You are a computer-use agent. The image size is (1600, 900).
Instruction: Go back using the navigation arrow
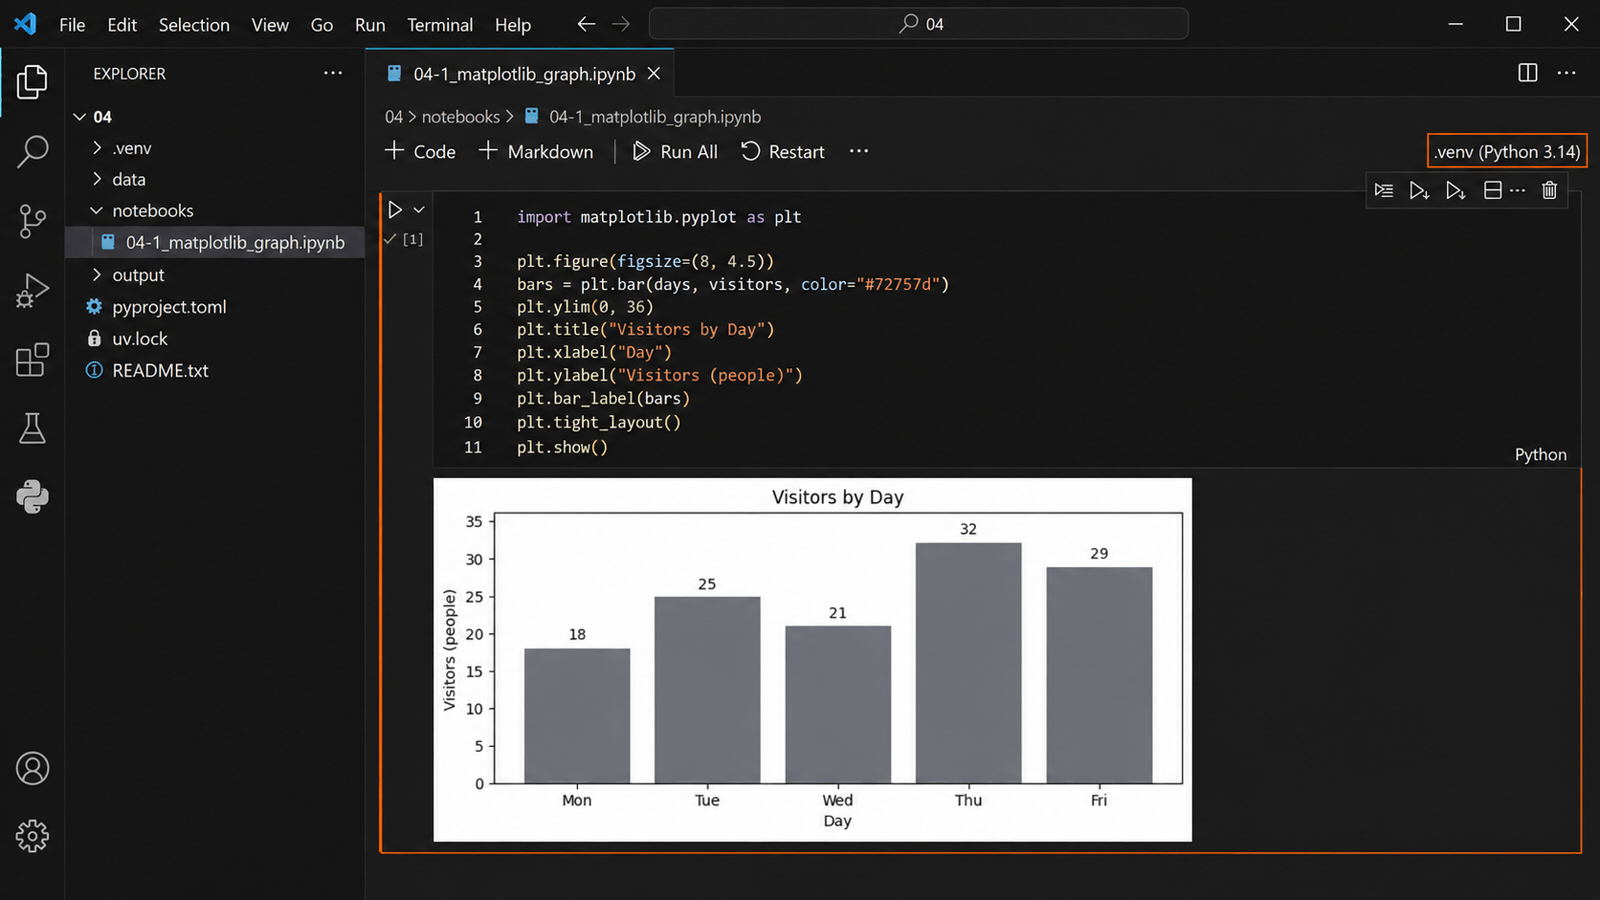pyautogui.click(x=586, y=24)
